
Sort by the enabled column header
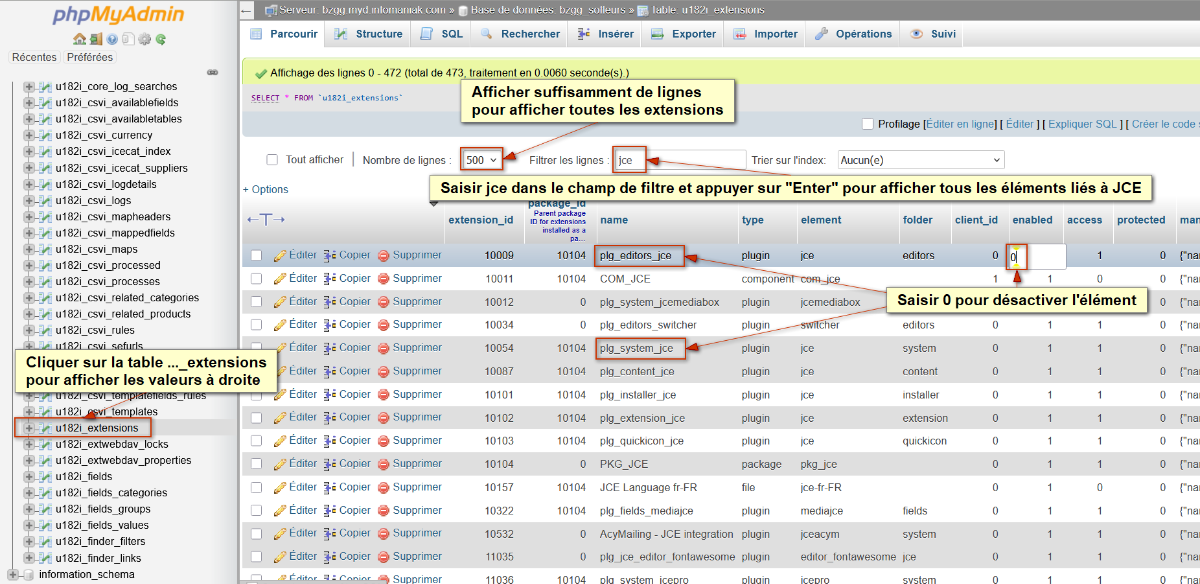pos(1032,220)
